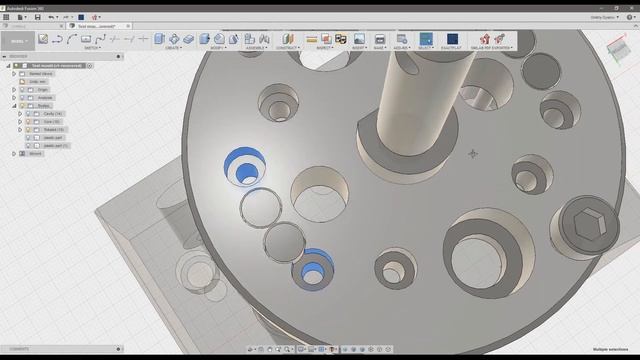
Task: Click the Joint assemble icon
Action: [x=264, y=39]
